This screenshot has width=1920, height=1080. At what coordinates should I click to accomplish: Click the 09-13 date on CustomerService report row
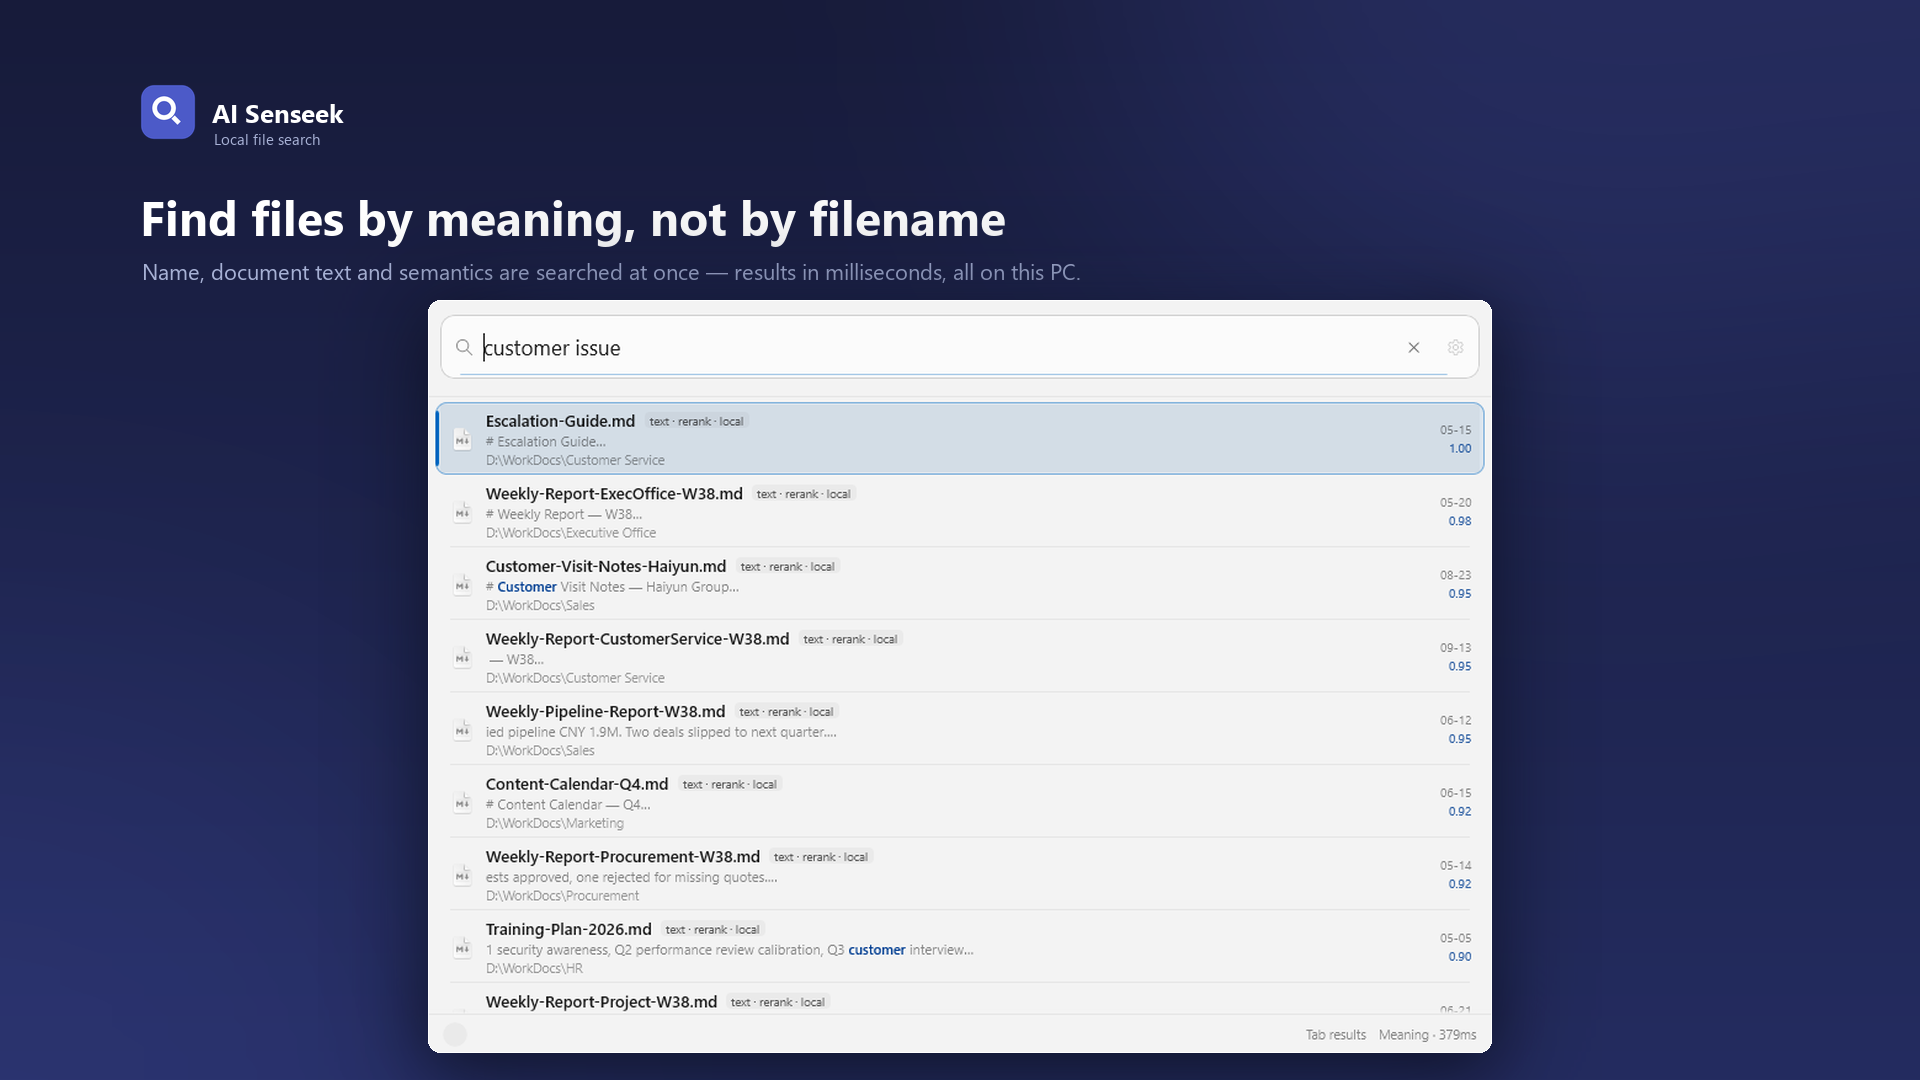1455,648
